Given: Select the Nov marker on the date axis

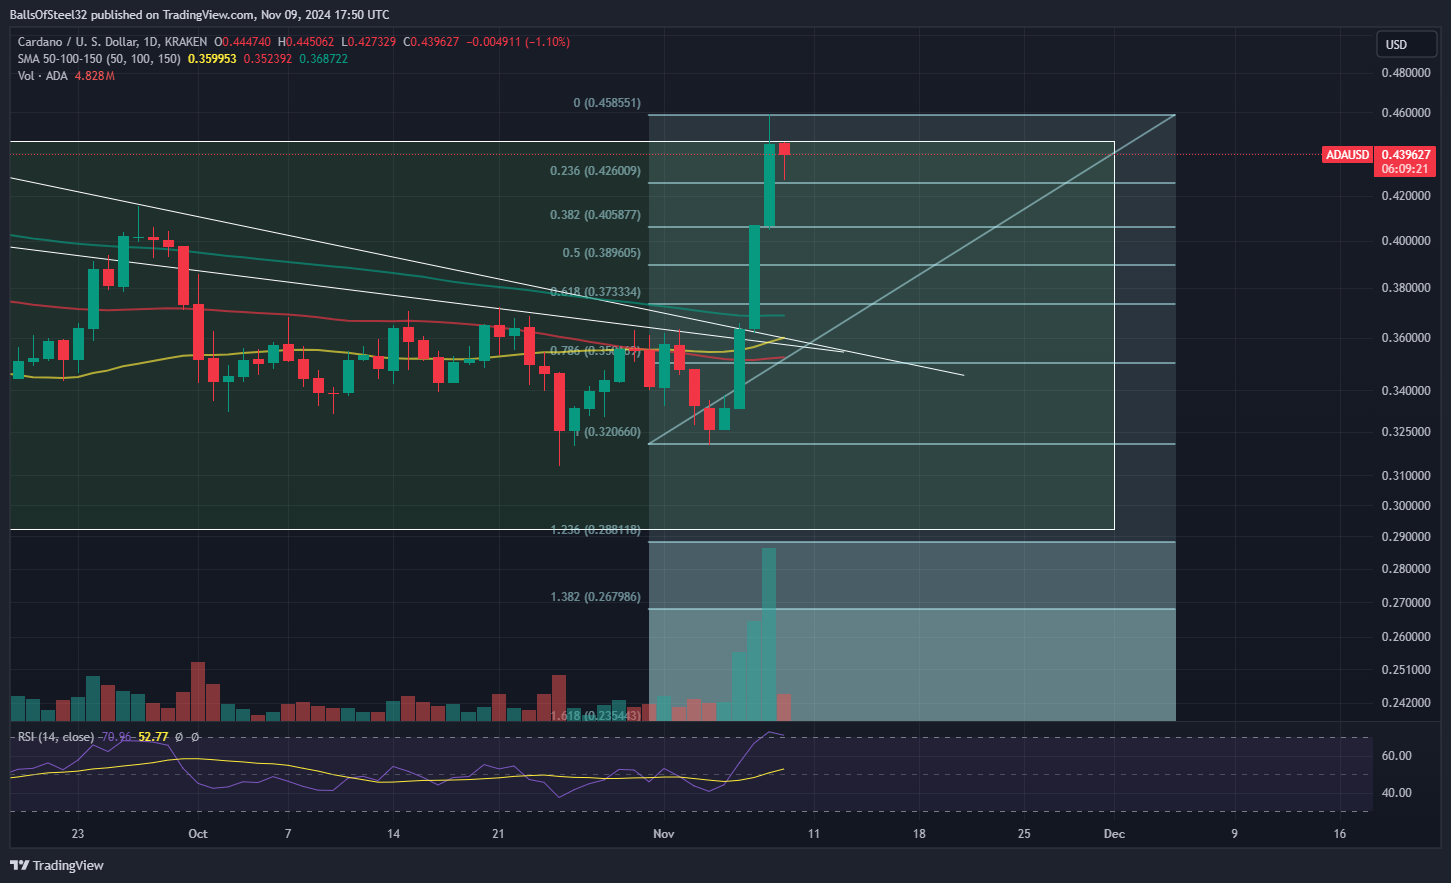Looking at the screenshot, I should coord(663,834).
